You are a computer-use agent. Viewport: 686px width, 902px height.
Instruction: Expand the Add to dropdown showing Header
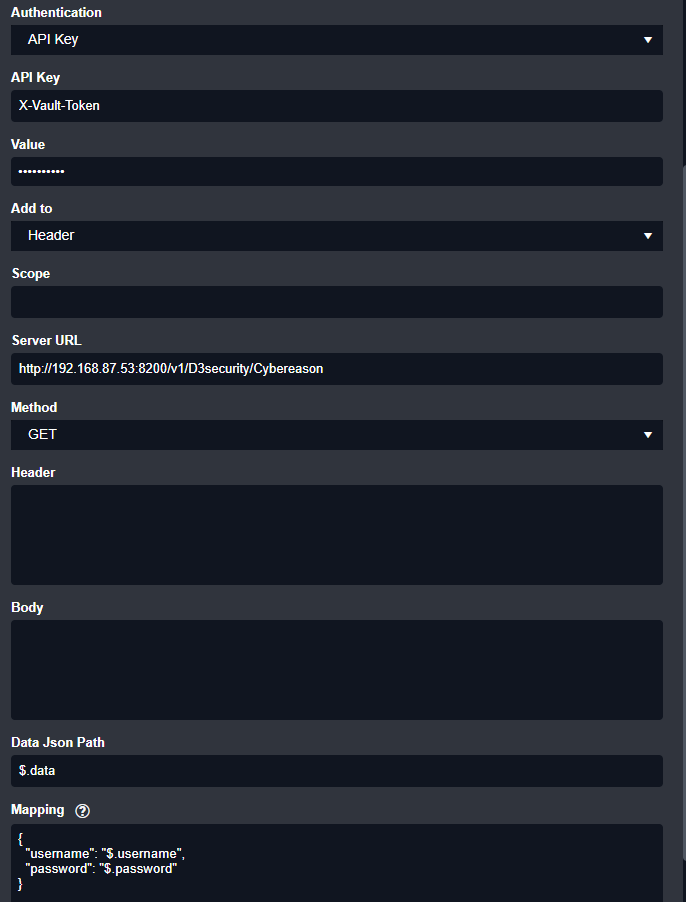[x=336, y=235]
